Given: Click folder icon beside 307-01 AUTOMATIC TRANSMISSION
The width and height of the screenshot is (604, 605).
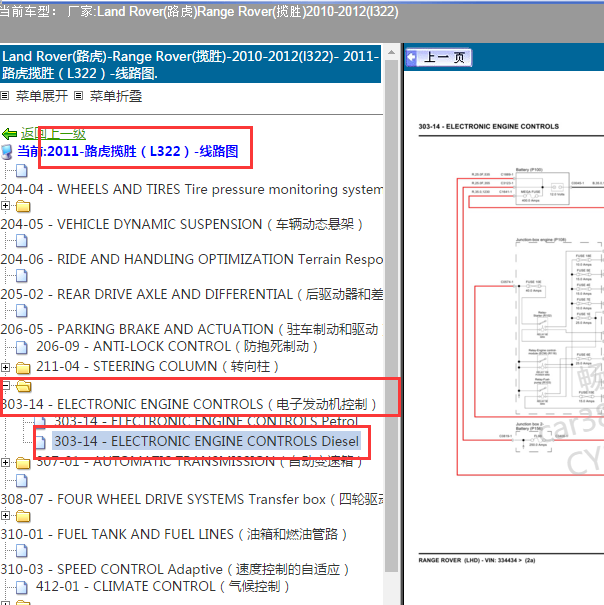Looking at the screenshot, I should pos(23,463).
